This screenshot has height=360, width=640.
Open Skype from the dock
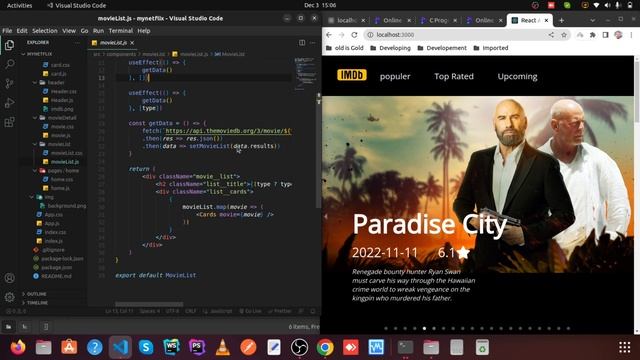(146, 347)
